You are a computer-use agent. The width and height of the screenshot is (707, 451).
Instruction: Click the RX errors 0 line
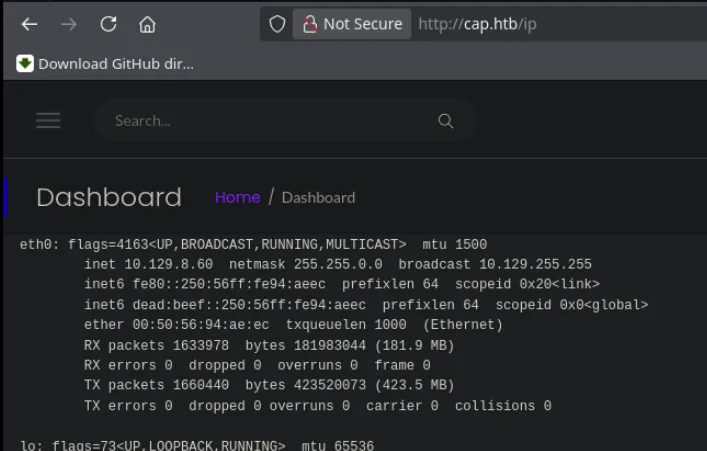point(257,365)
